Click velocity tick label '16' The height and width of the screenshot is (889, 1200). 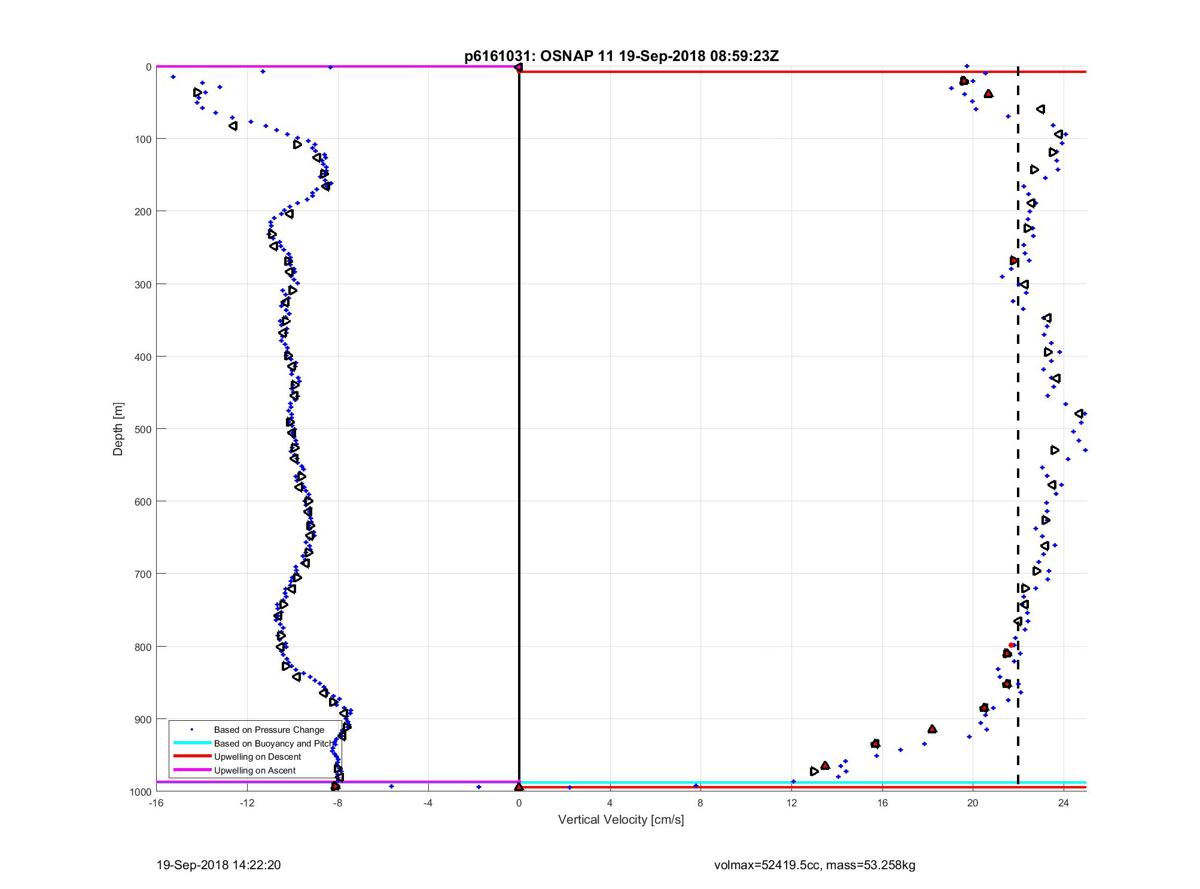point(882,803)
